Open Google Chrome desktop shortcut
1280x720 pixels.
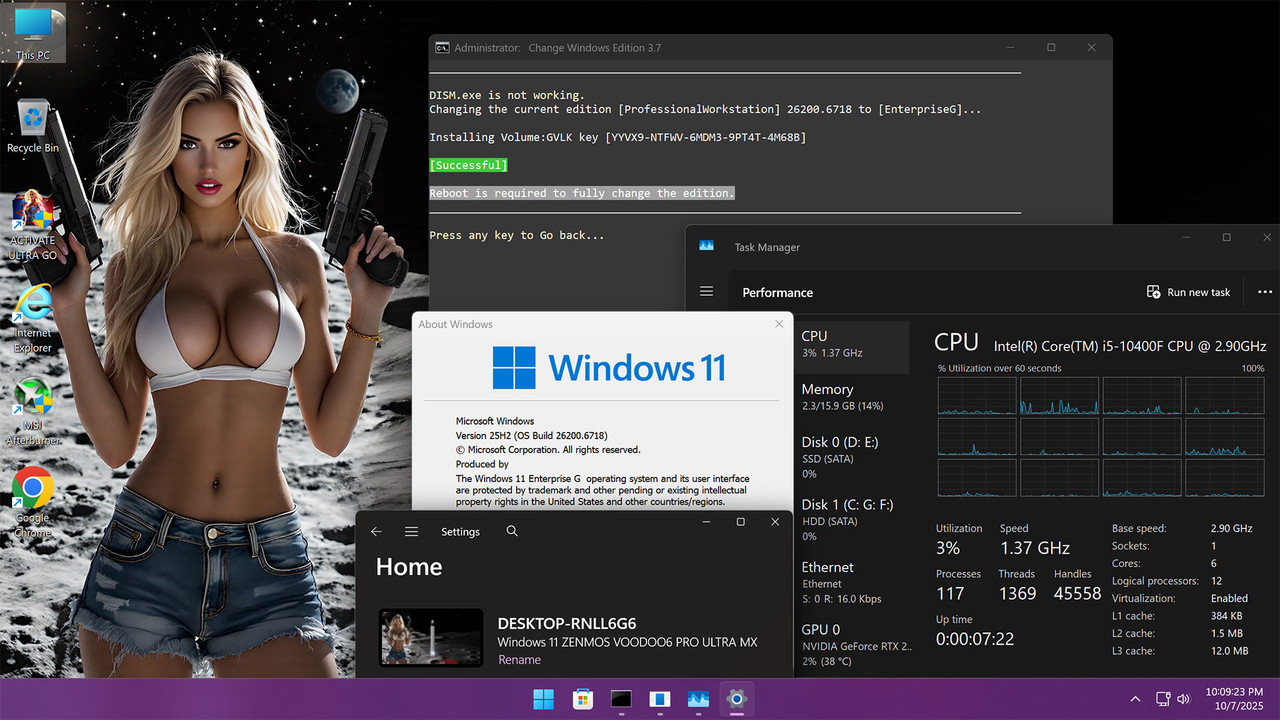[x=33, y=502]
